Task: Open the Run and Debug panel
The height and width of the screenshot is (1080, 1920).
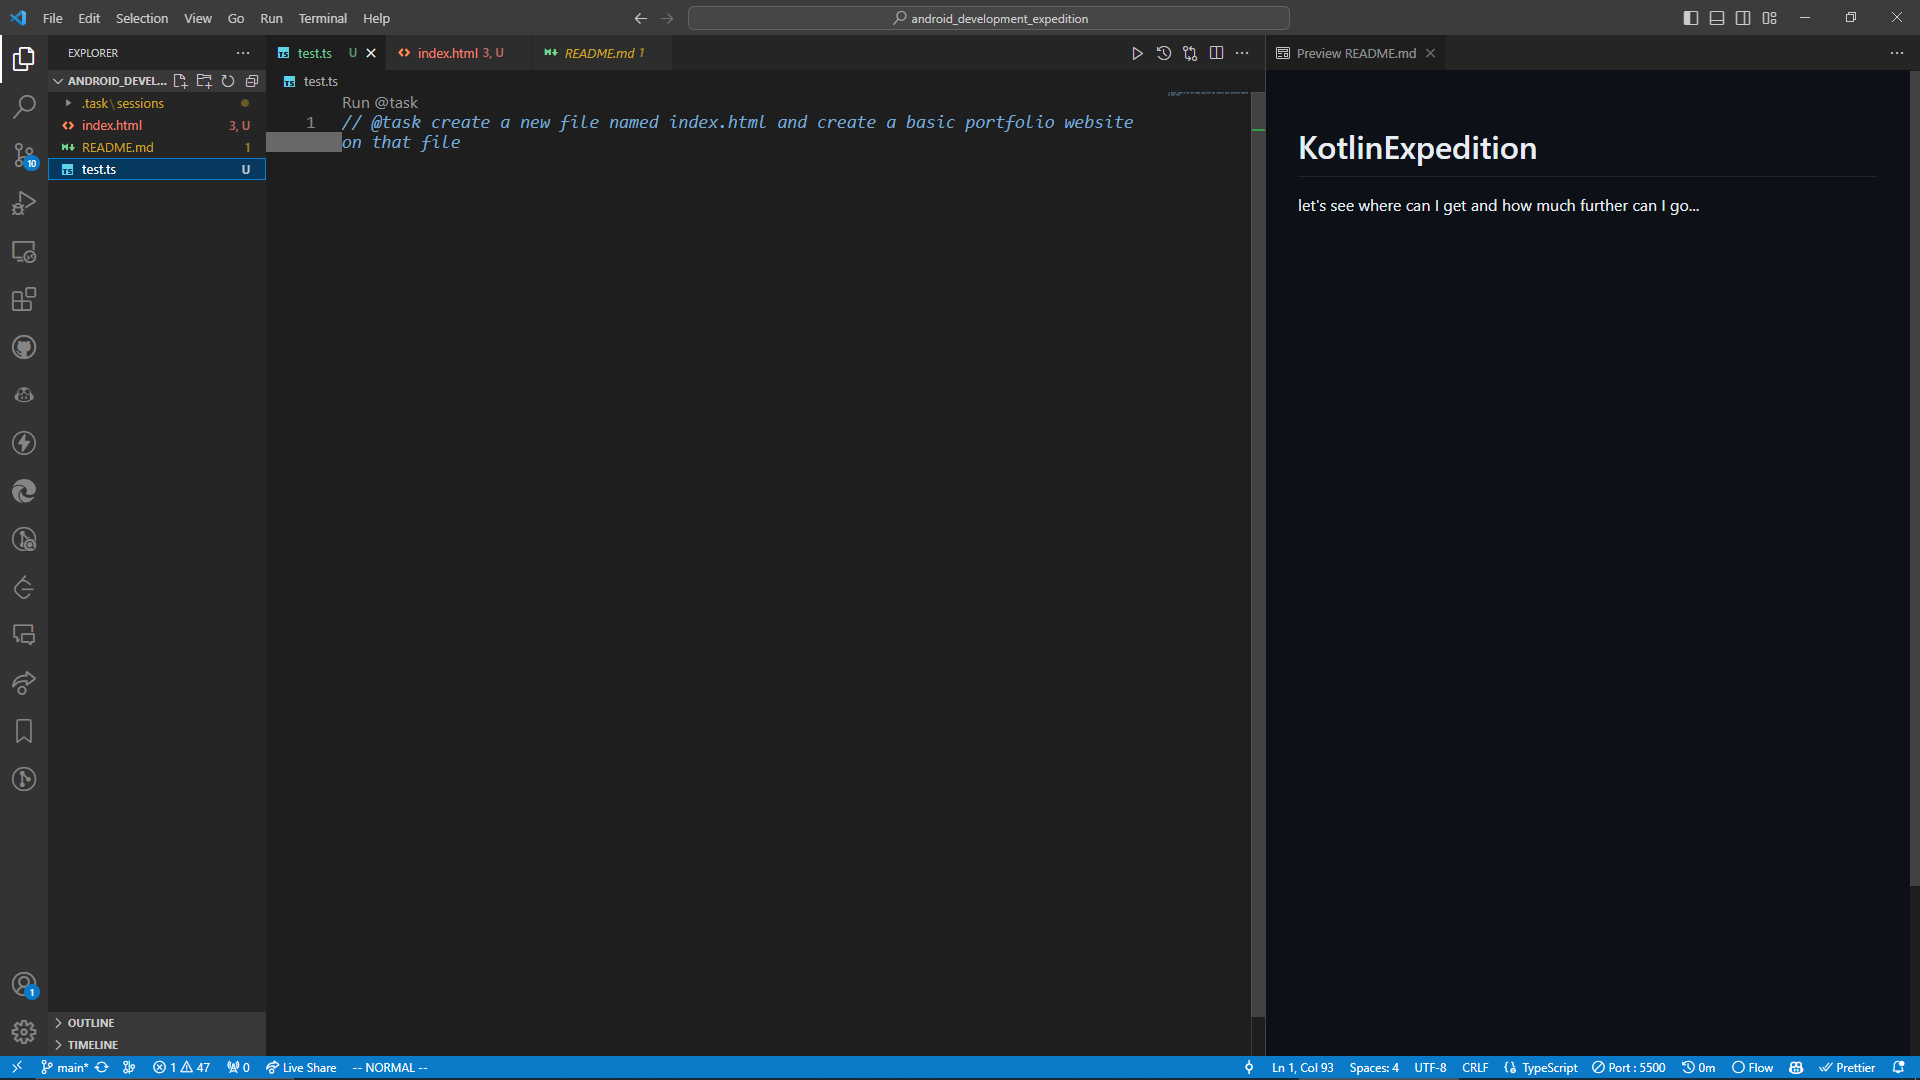Action: [x=24, y=203]
